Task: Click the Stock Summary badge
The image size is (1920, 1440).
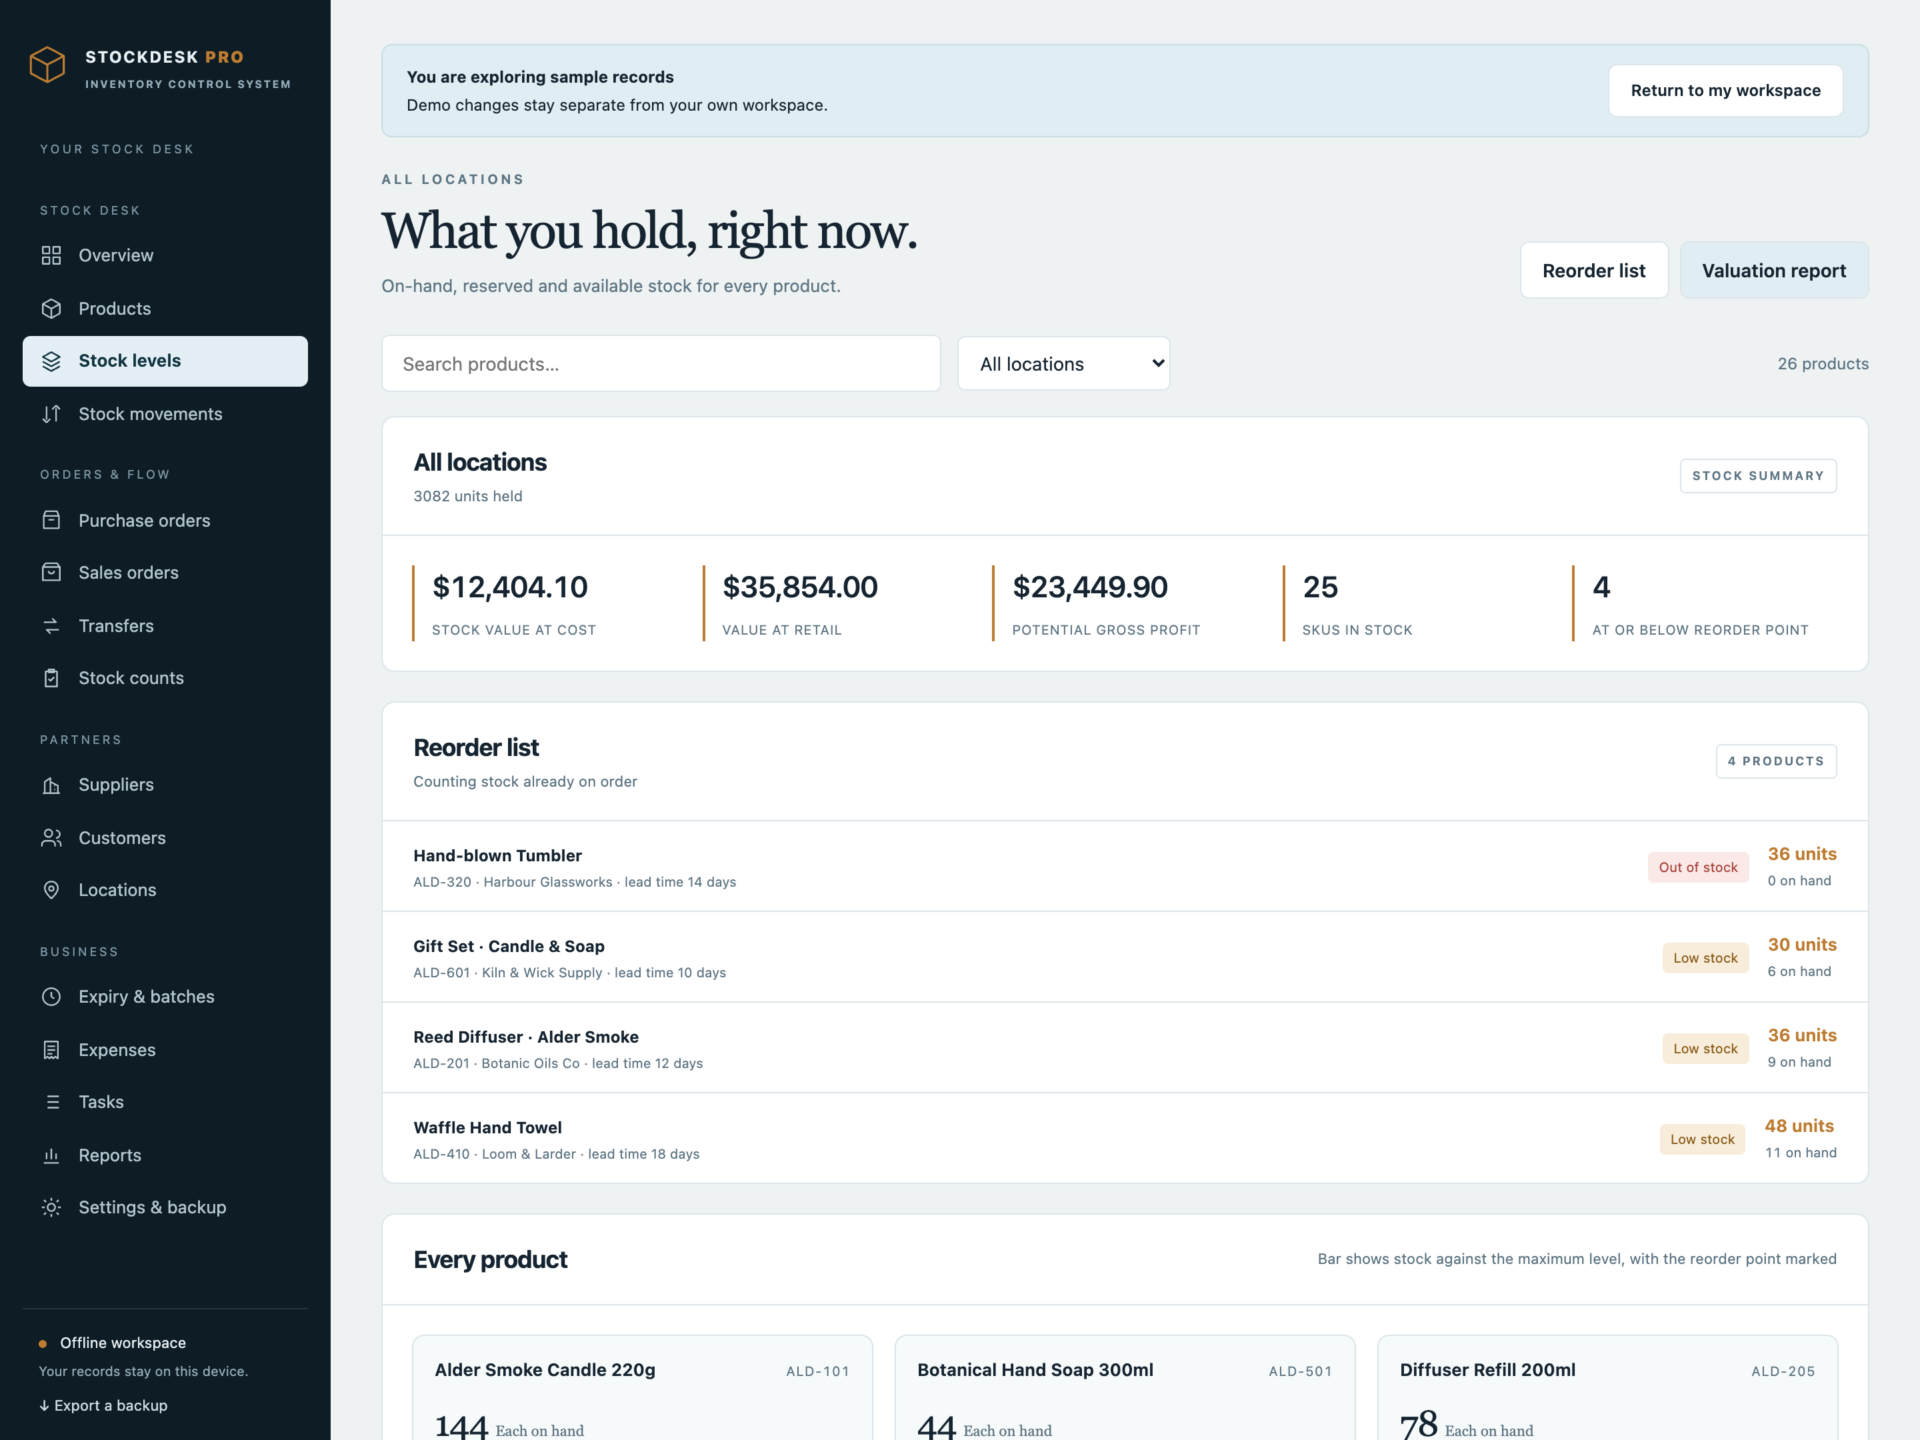Action: click(x=1758, y=476)
